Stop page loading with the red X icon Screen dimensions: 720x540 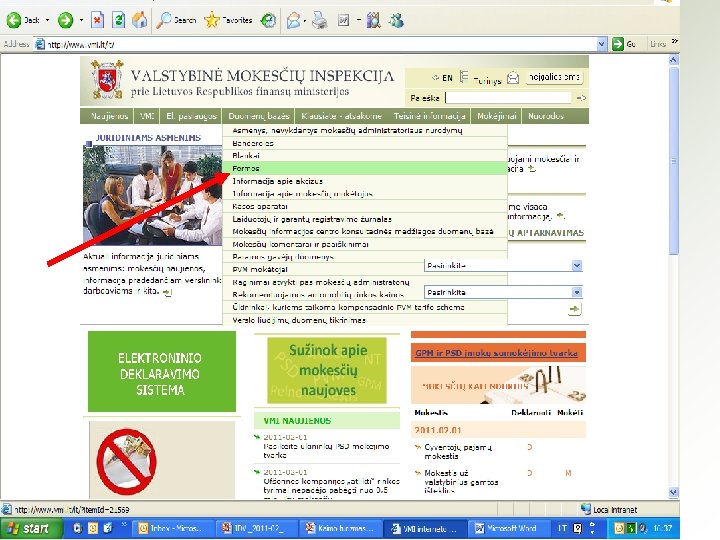click(x=97, y=20)
